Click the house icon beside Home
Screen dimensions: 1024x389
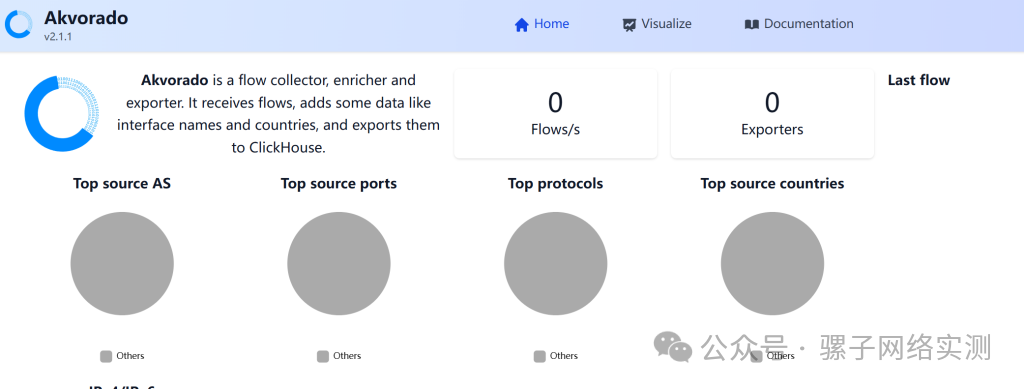[521, 25]
